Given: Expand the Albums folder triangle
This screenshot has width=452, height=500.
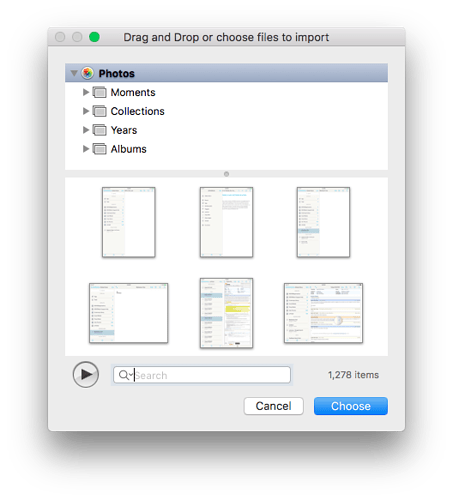Looking at the screenshot, I should [86, 149].
